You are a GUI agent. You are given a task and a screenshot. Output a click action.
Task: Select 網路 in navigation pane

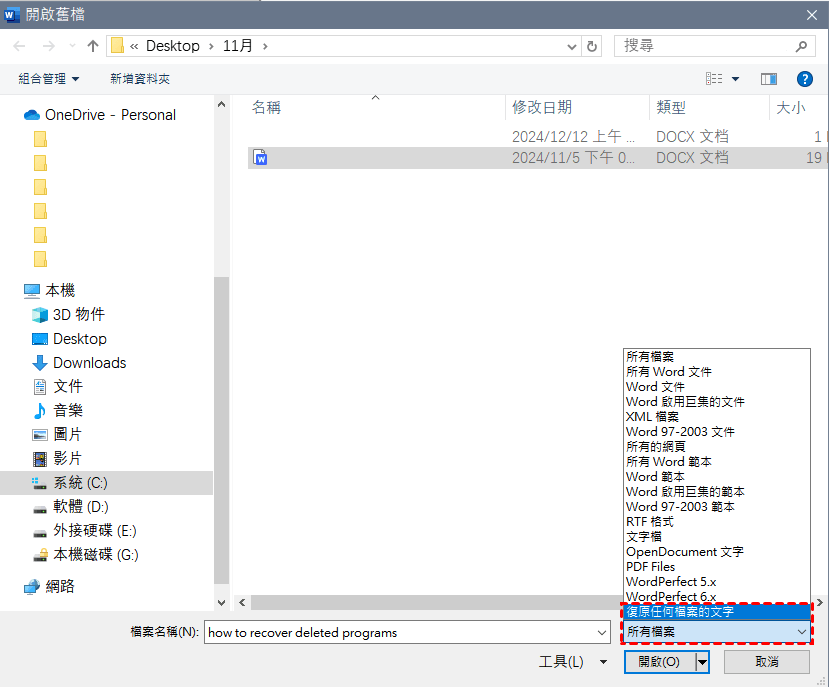(x=49, y=586)
